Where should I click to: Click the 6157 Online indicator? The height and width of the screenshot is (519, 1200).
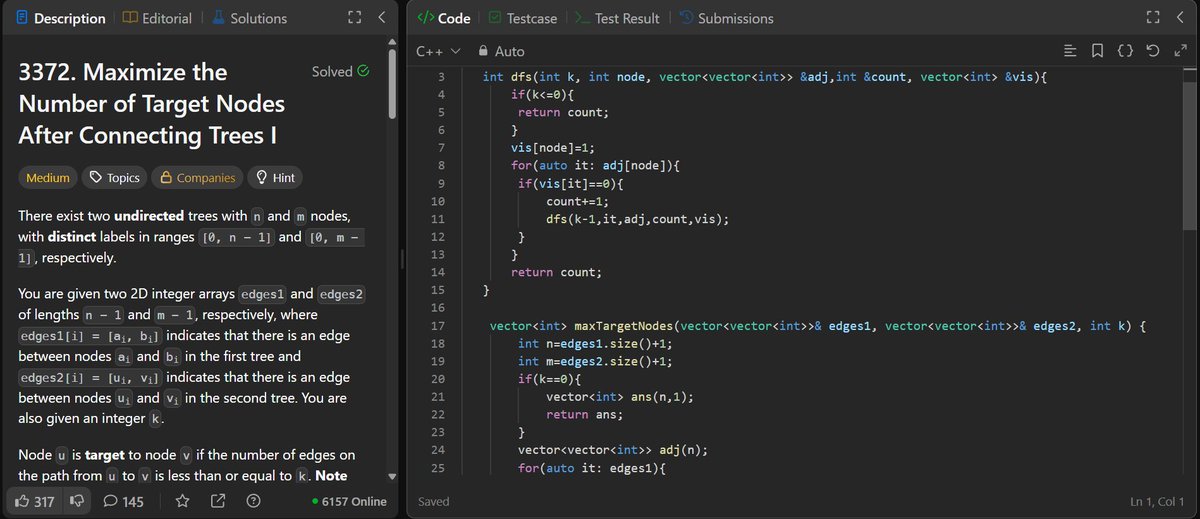349,501
